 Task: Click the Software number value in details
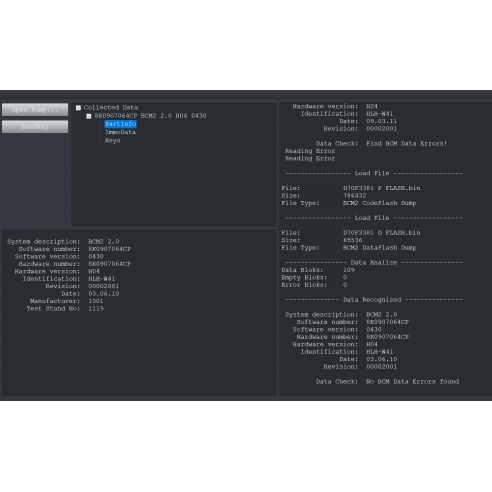tap(110, 249)
